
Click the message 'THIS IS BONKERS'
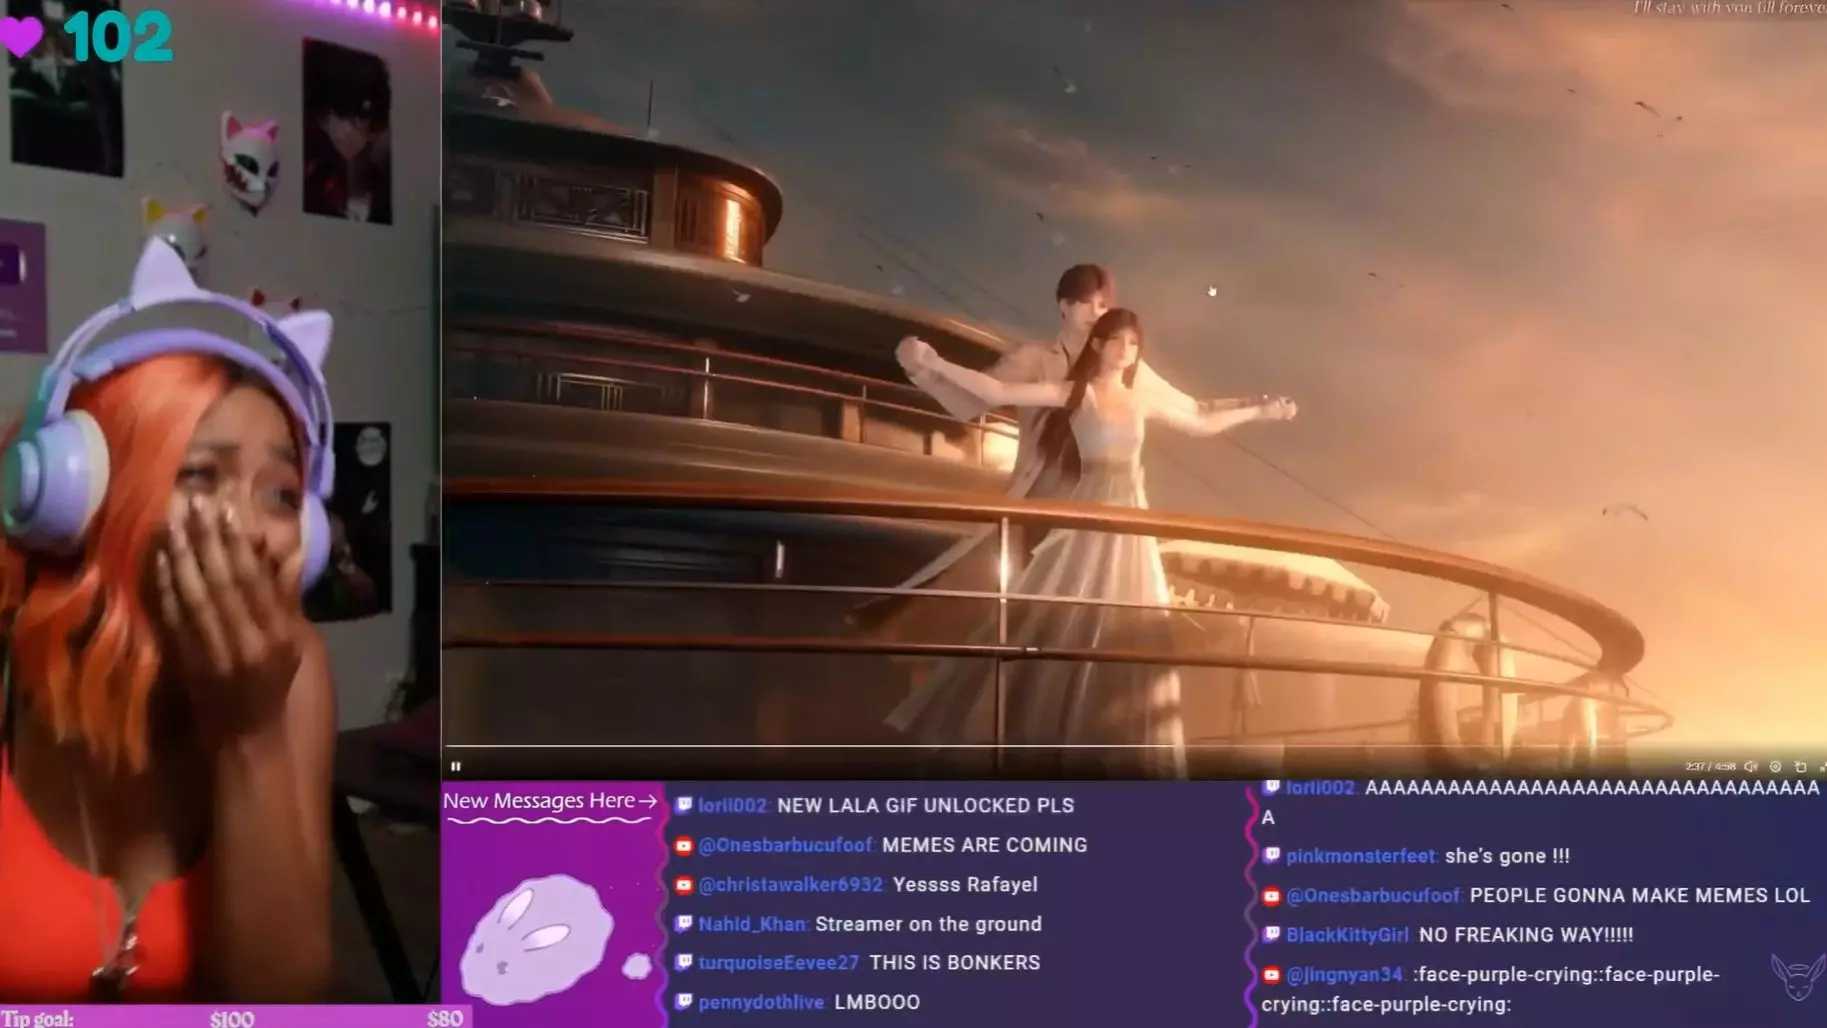pyautogui.click(x=955, y=962)
